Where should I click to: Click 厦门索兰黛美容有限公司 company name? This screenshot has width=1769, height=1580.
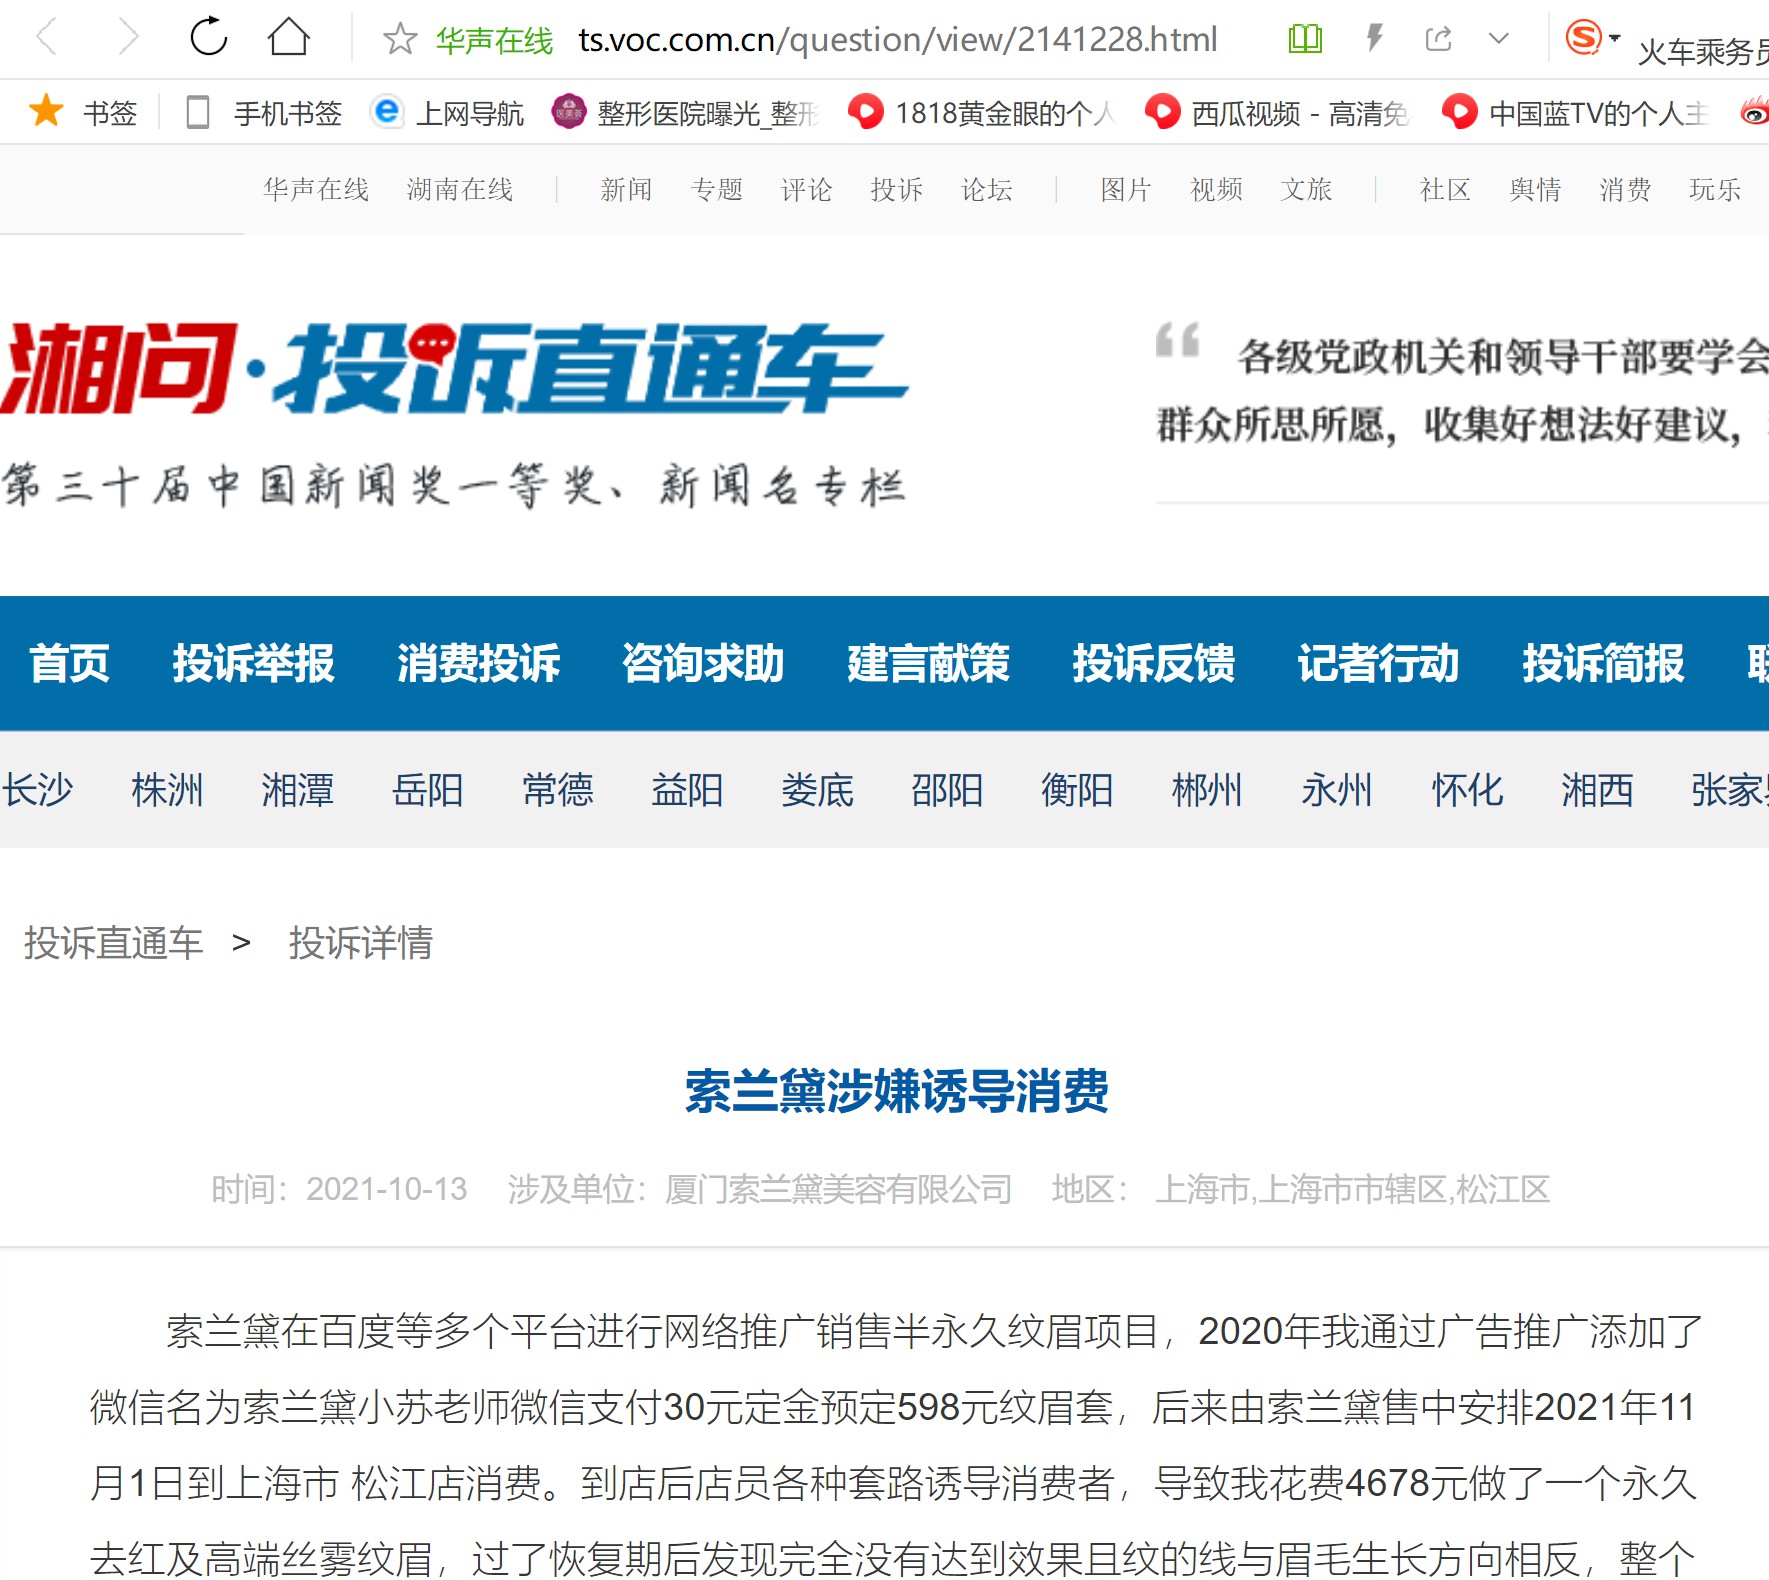click(838, 1189)
